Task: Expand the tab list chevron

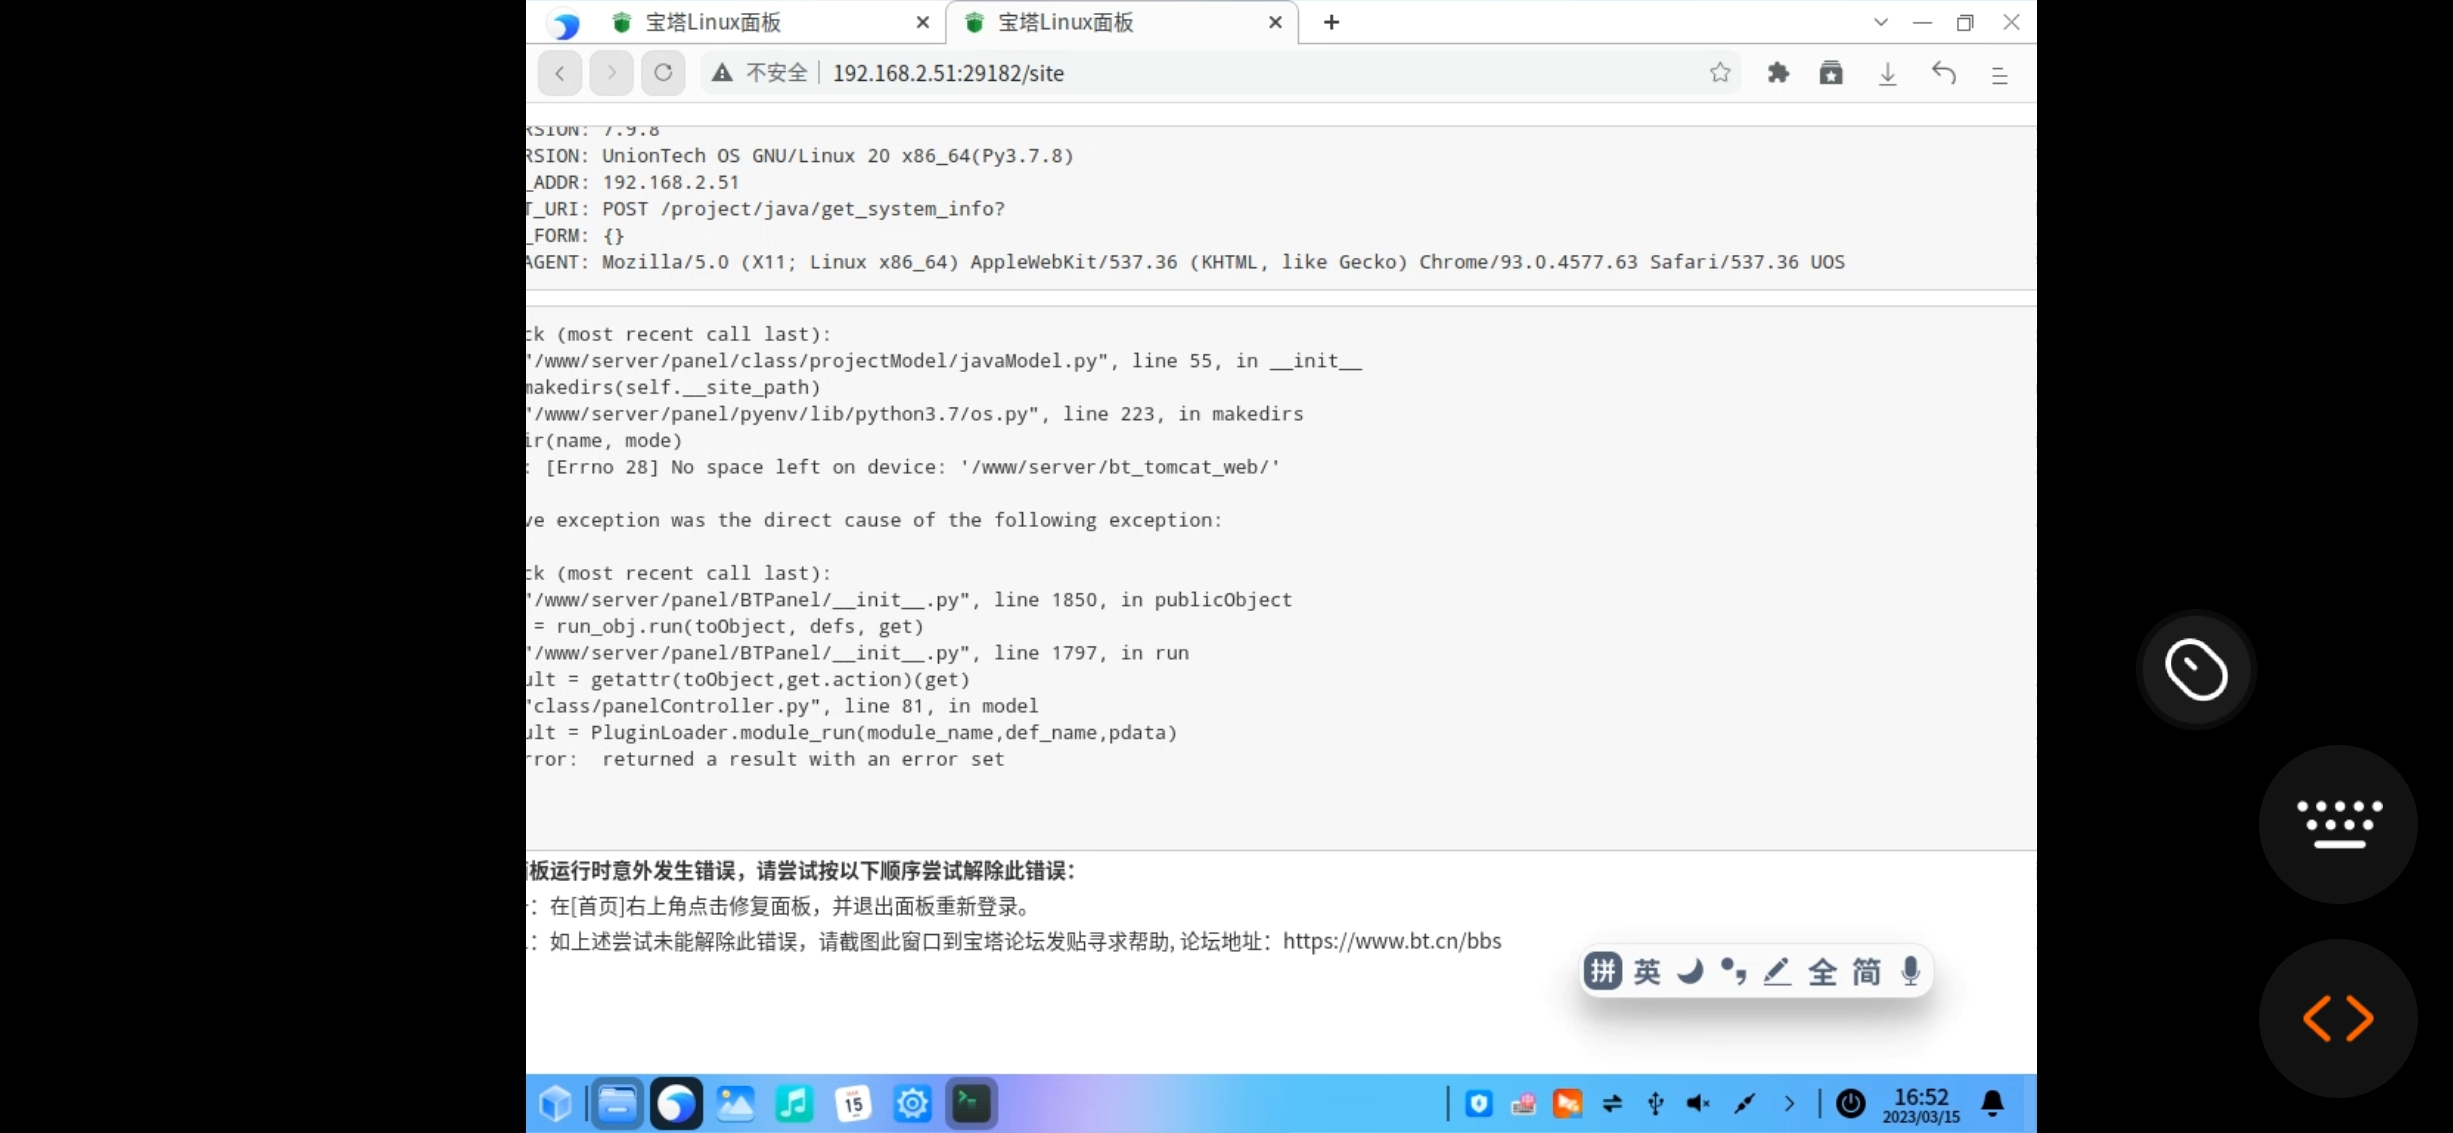Action: coord(1880,22)
